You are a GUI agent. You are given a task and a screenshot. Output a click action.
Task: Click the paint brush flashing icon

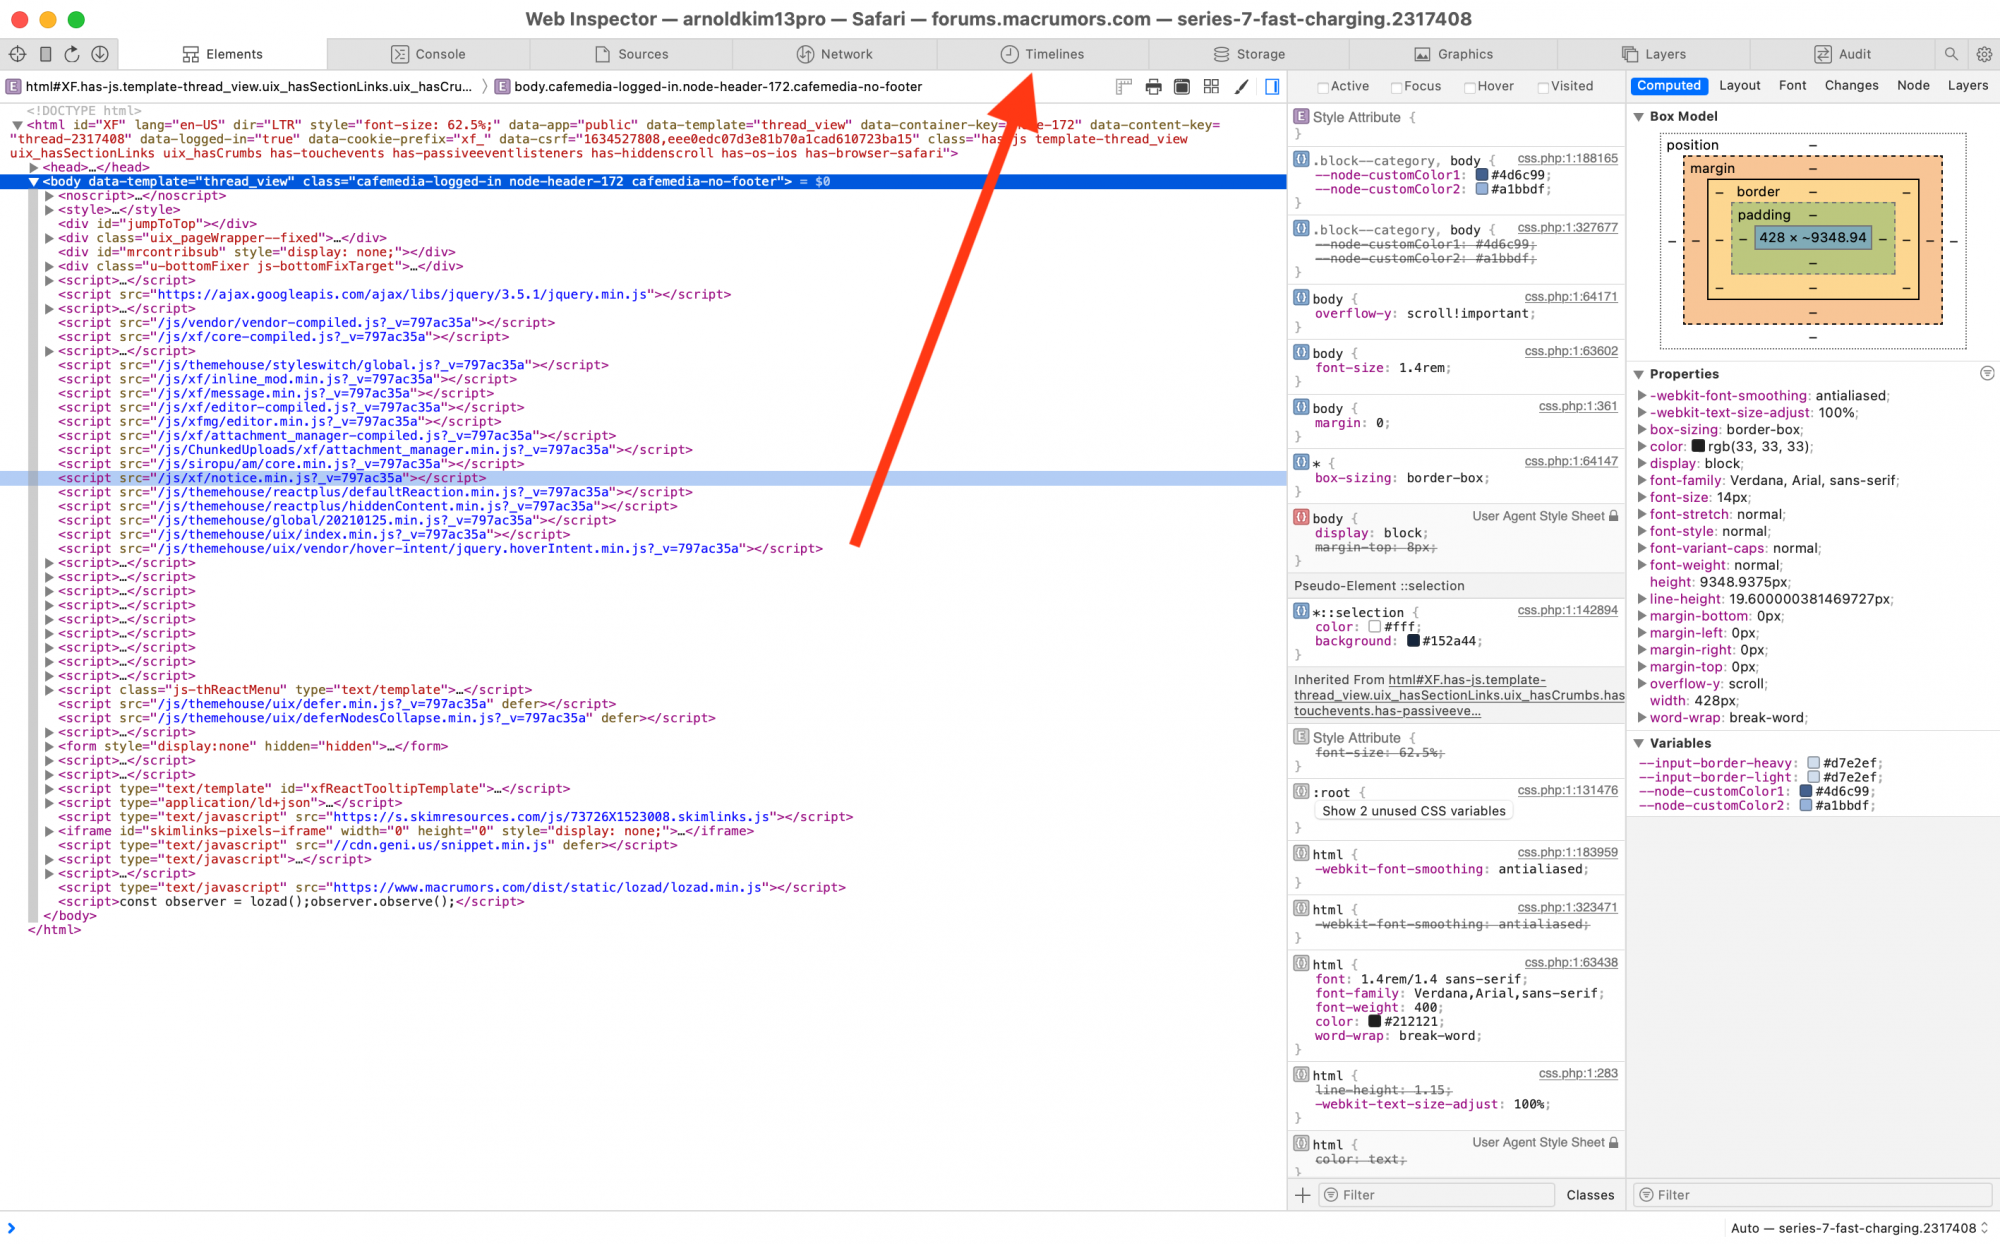1241,87
